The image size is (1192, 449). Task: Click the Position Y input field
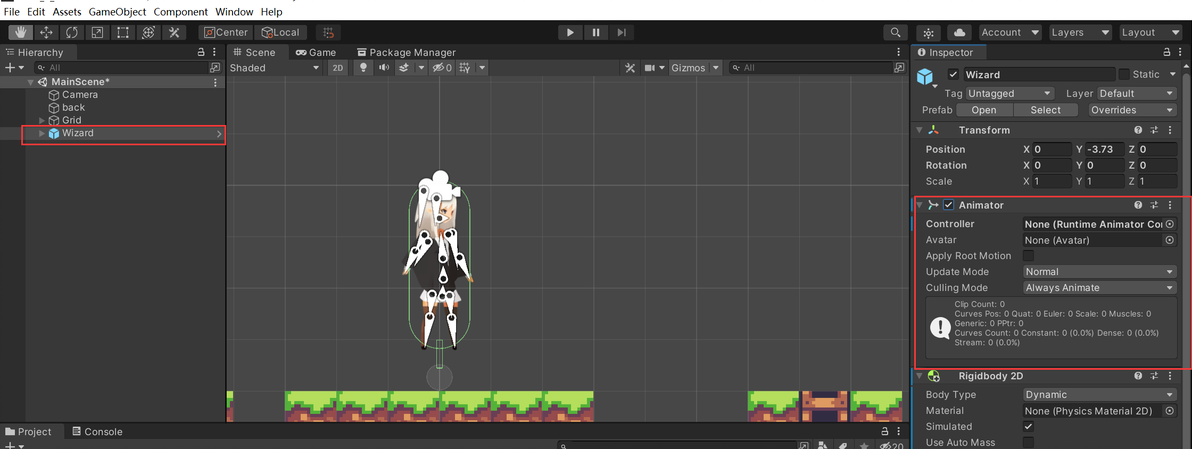(x=1104, y=149)
